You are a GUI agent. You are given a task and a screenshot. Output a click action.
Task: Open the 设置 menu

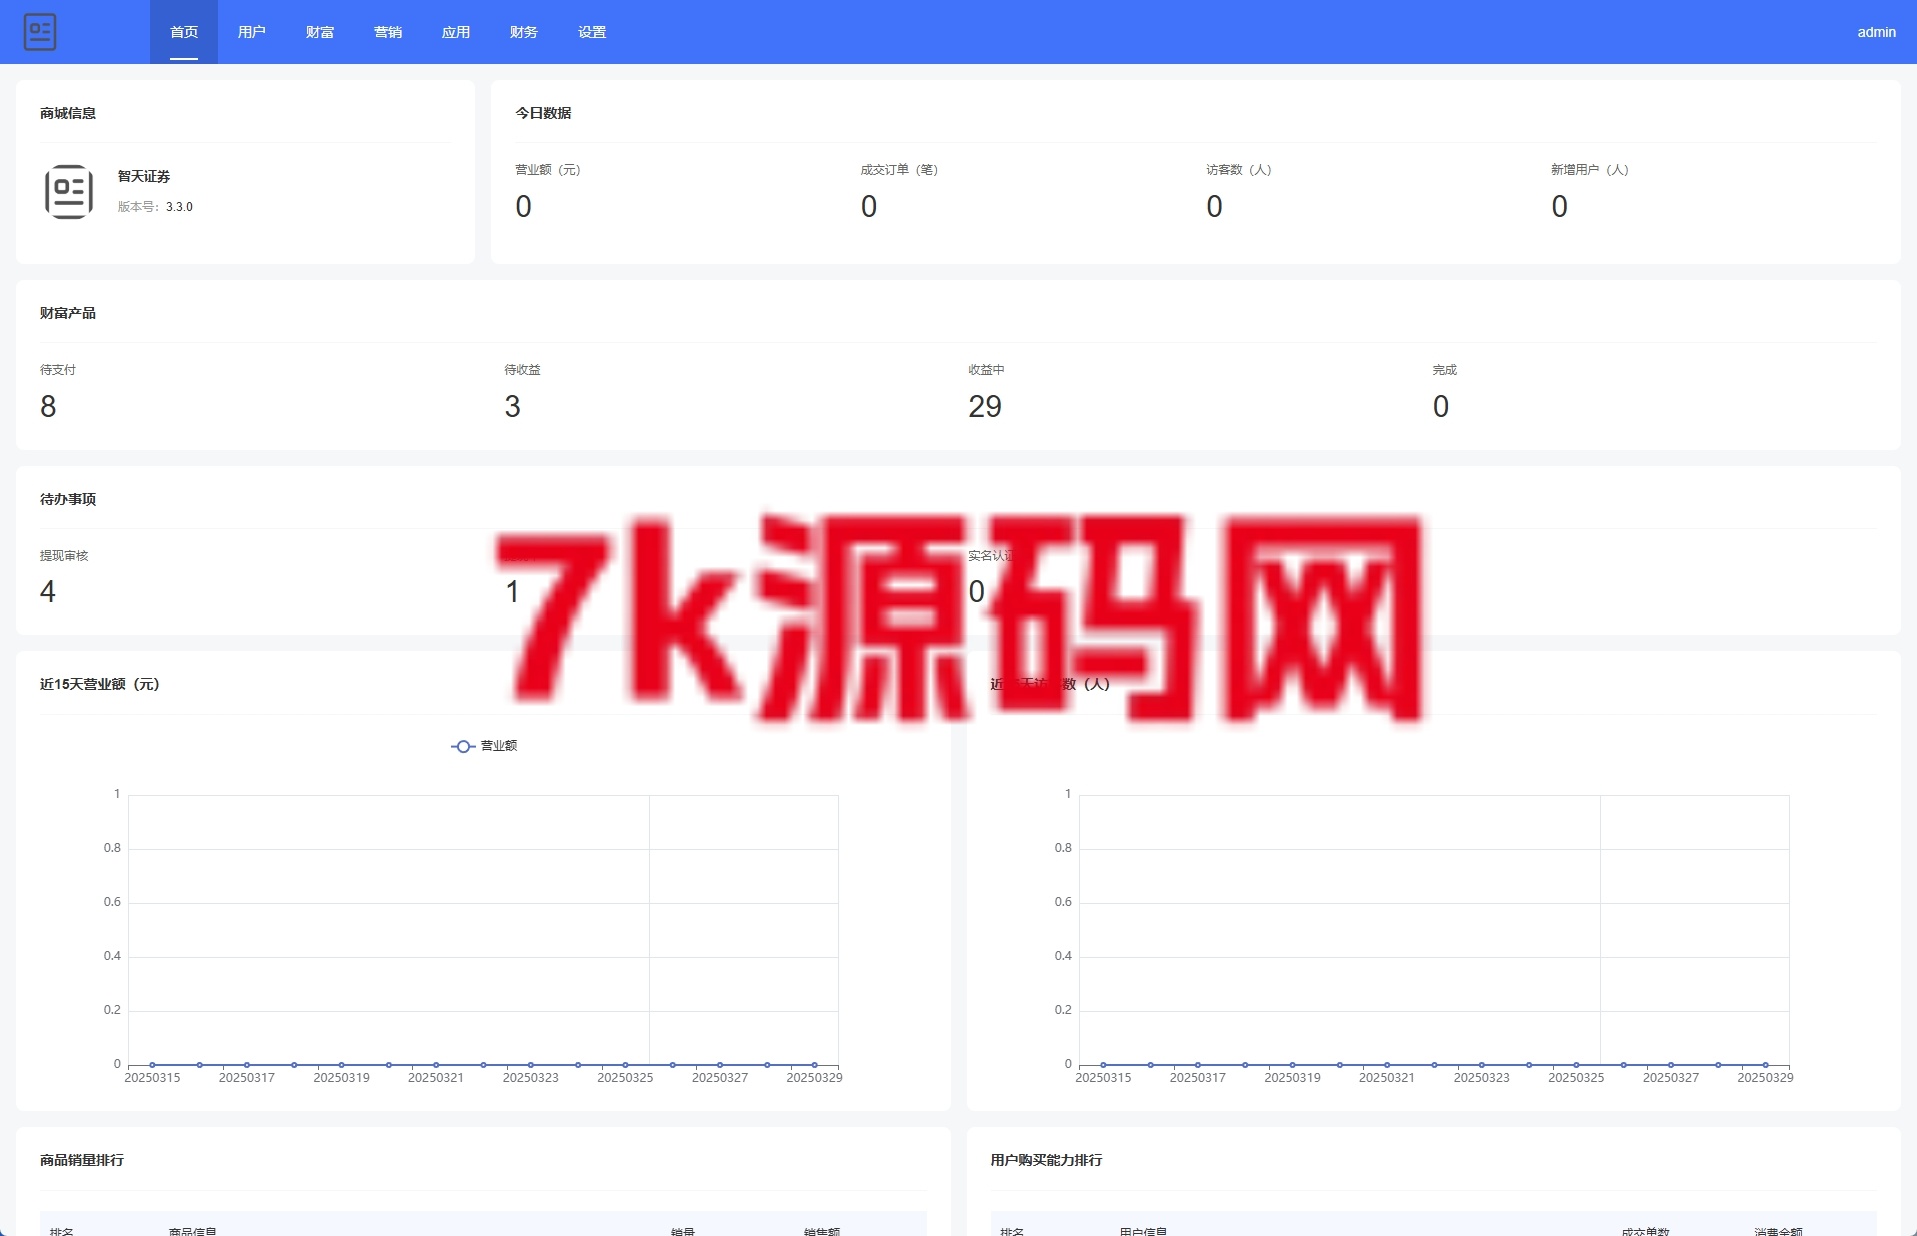pyautogui.click(x=592, y=32)
